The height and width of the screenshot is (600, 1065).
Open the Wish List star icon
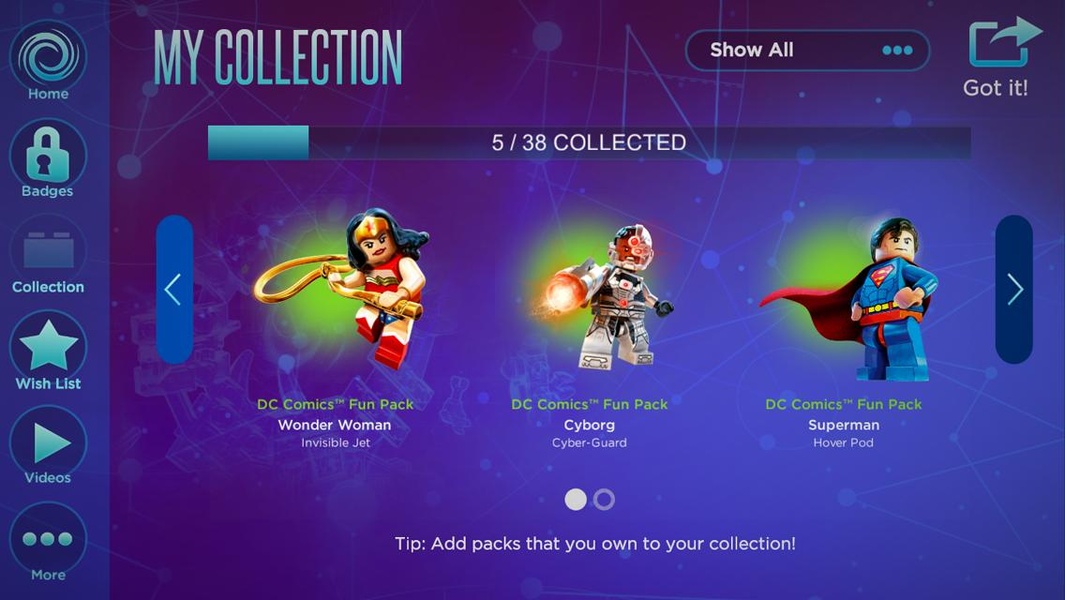(x=48, y=347)
